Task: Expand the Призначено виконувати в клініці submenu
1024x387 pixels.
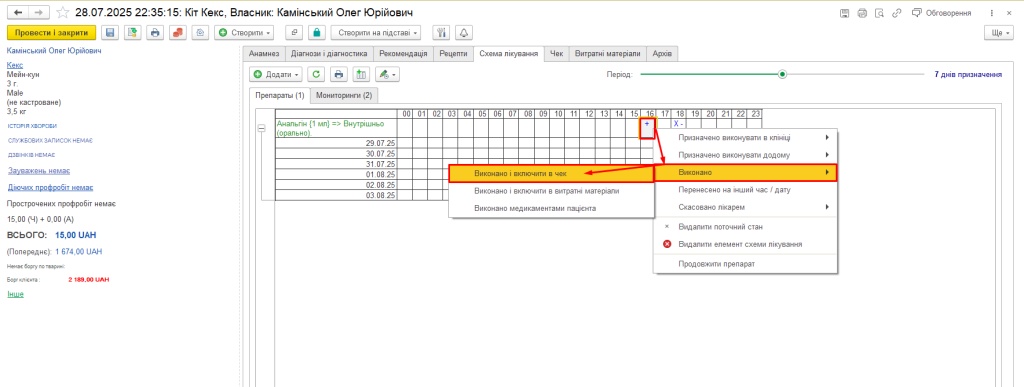Action: [745, 138]
